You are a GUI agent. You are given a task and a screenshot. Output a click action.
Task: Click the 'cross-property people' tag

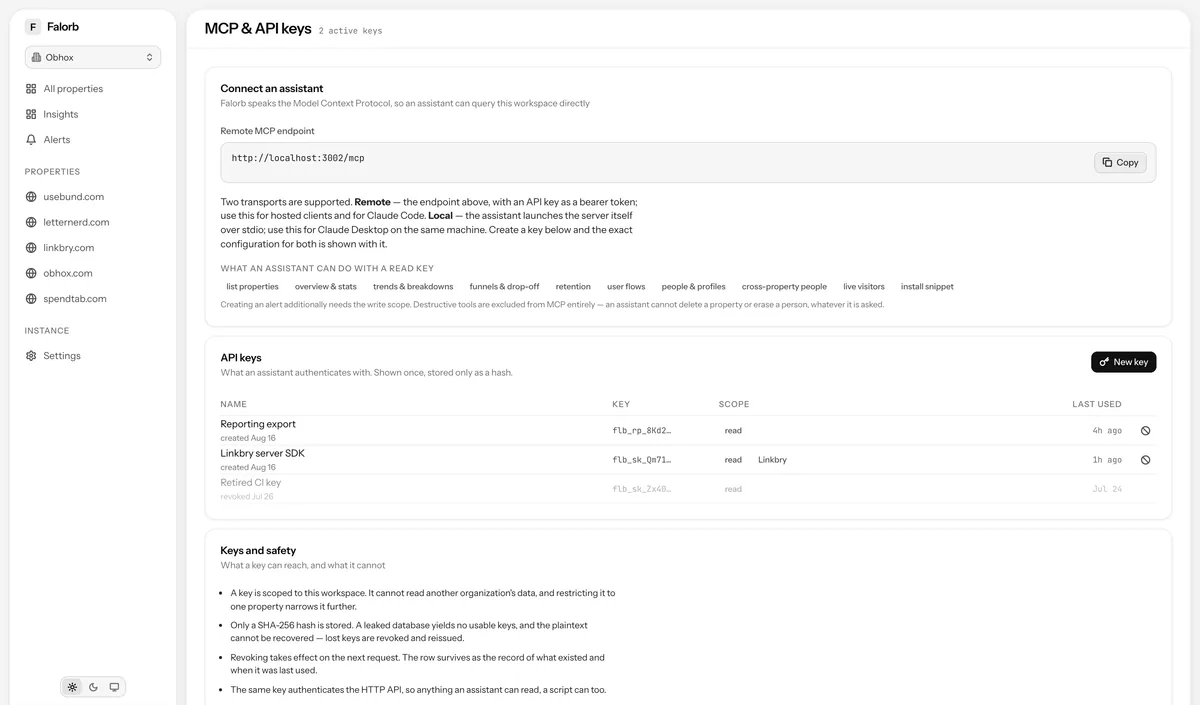point(784,287)
